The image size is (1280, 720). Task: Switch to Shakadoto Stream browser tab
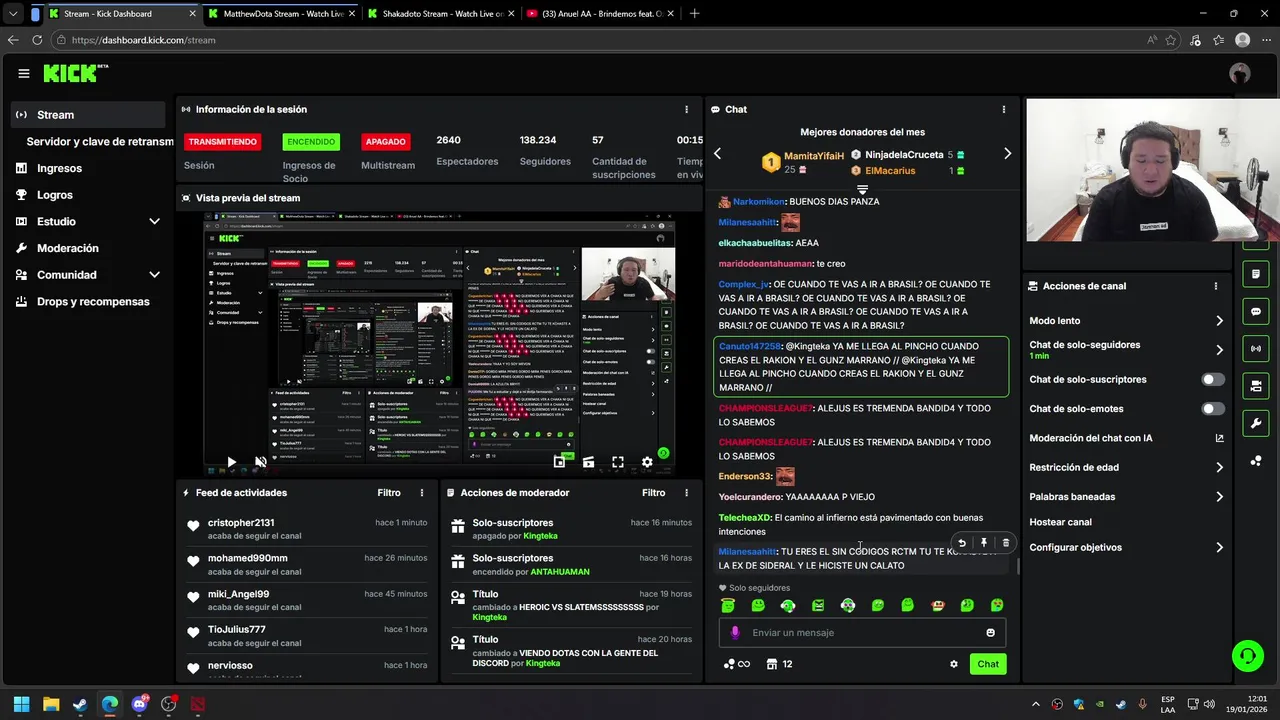pyautogui.click(x=440, y=14)
